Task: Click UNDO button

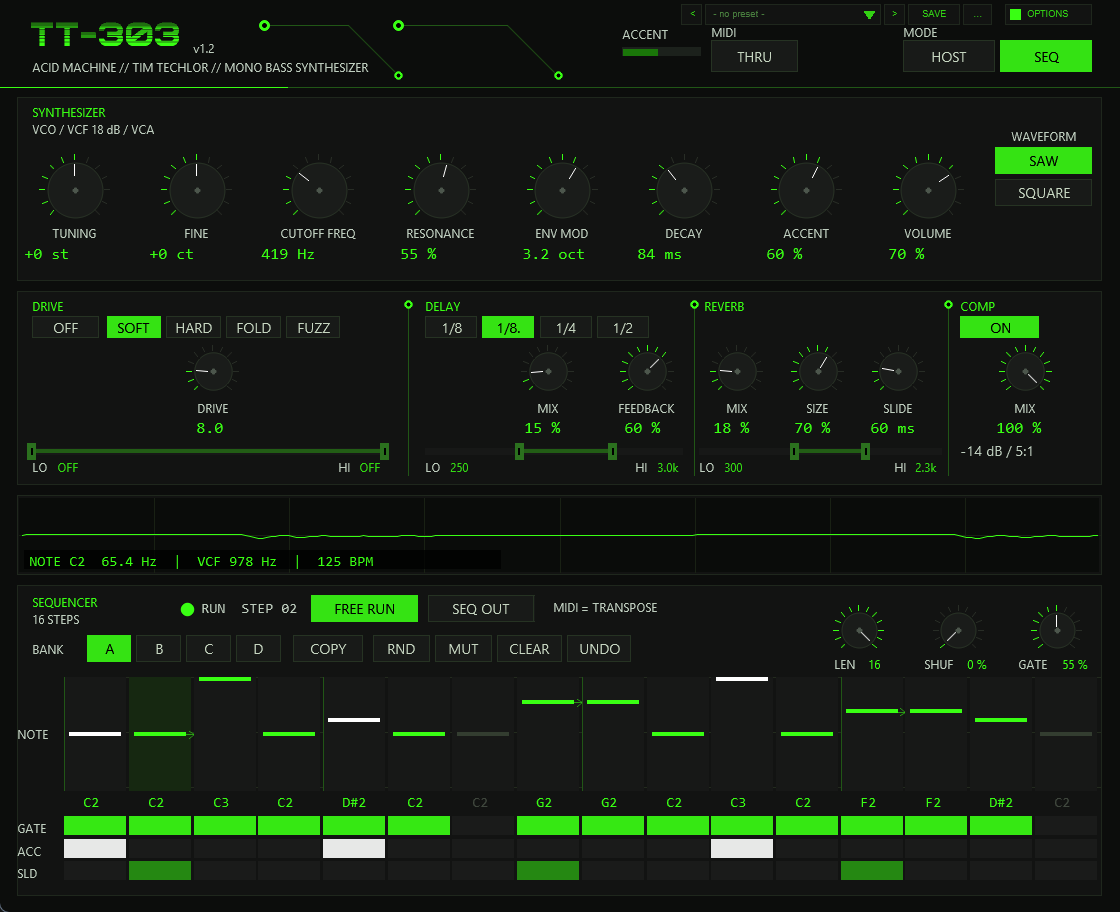Action: tap(599, 648)
